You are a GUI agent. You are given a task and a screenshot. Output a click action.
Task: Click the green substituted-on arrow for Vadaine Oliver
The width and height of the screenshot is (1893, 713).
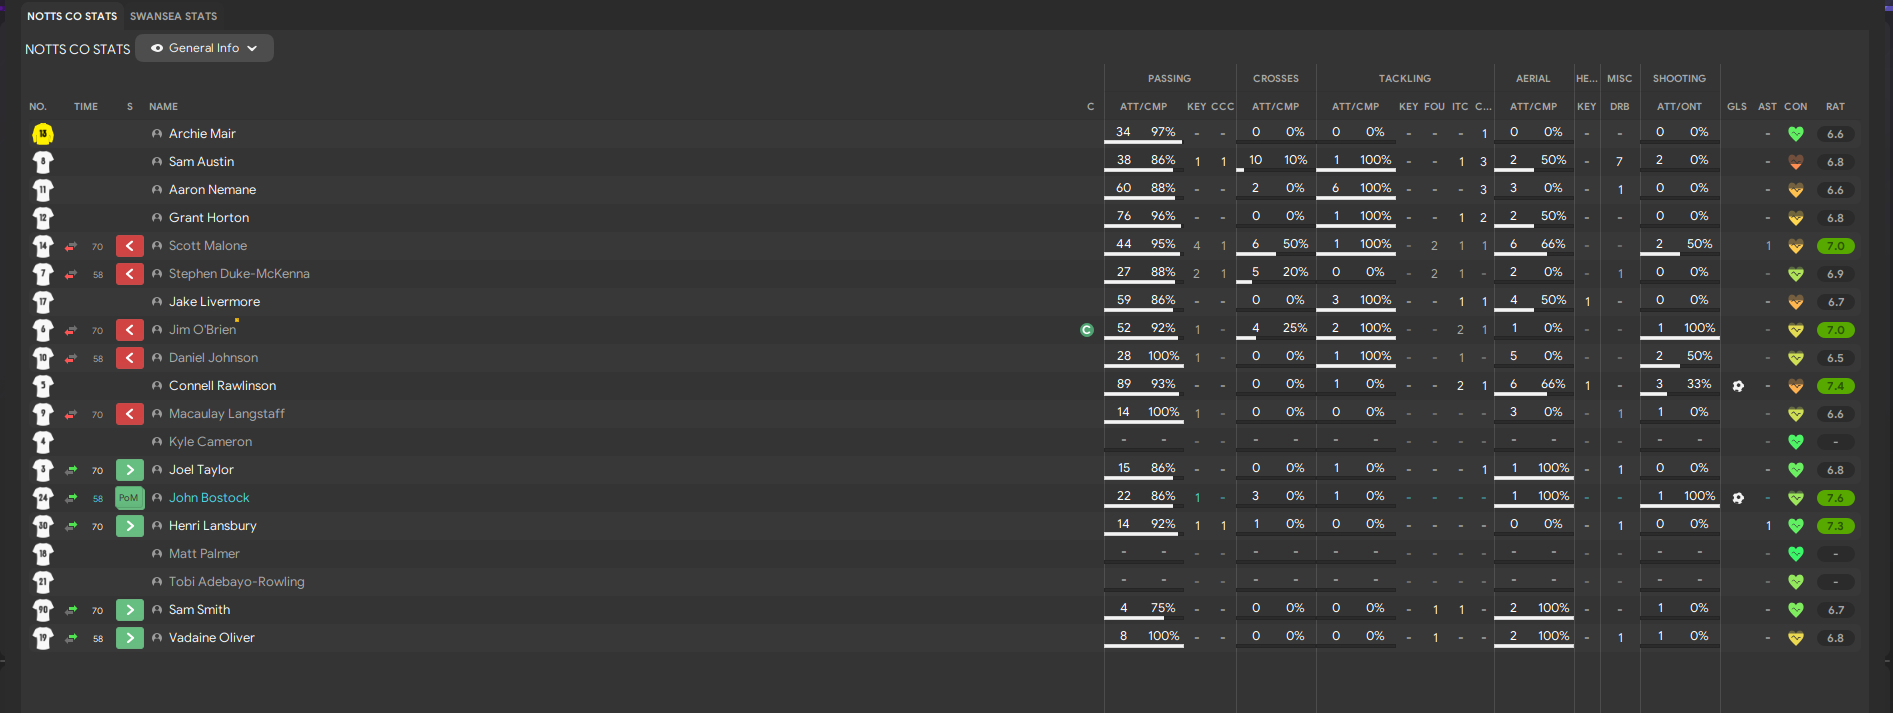tap(130, 637)
